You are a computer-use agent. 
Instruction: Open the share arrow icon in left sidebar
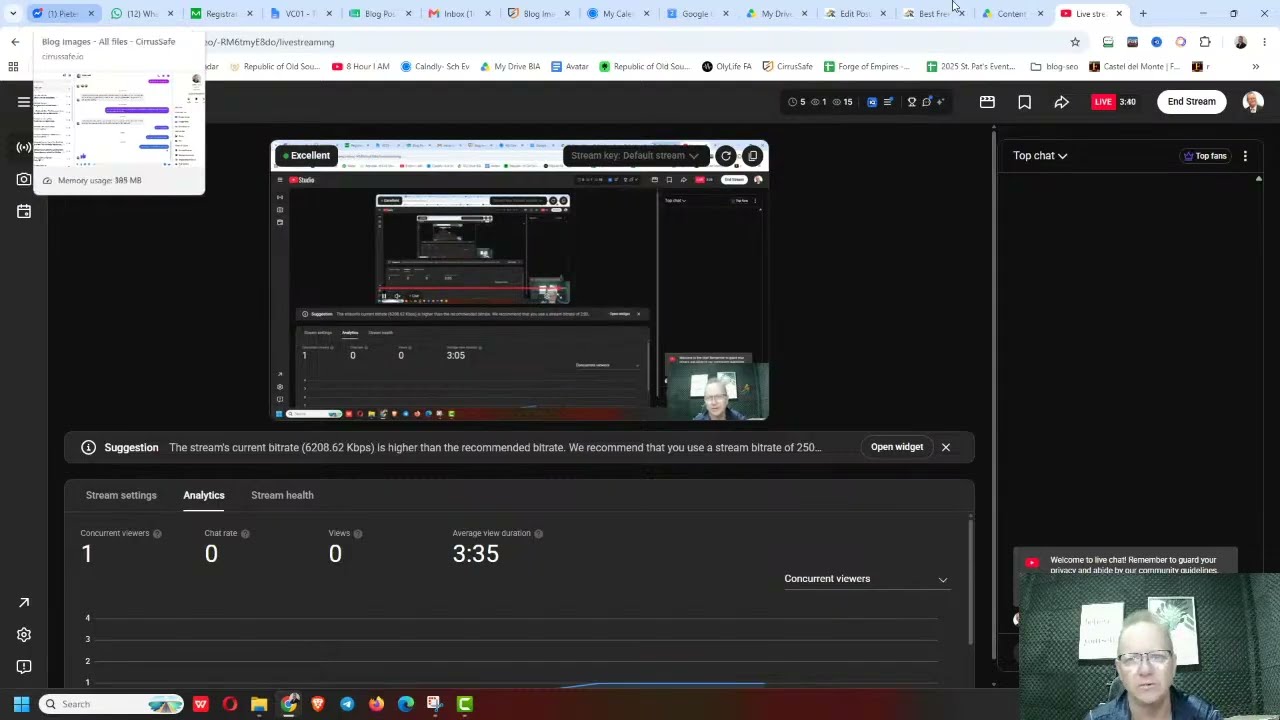point(24,602)
